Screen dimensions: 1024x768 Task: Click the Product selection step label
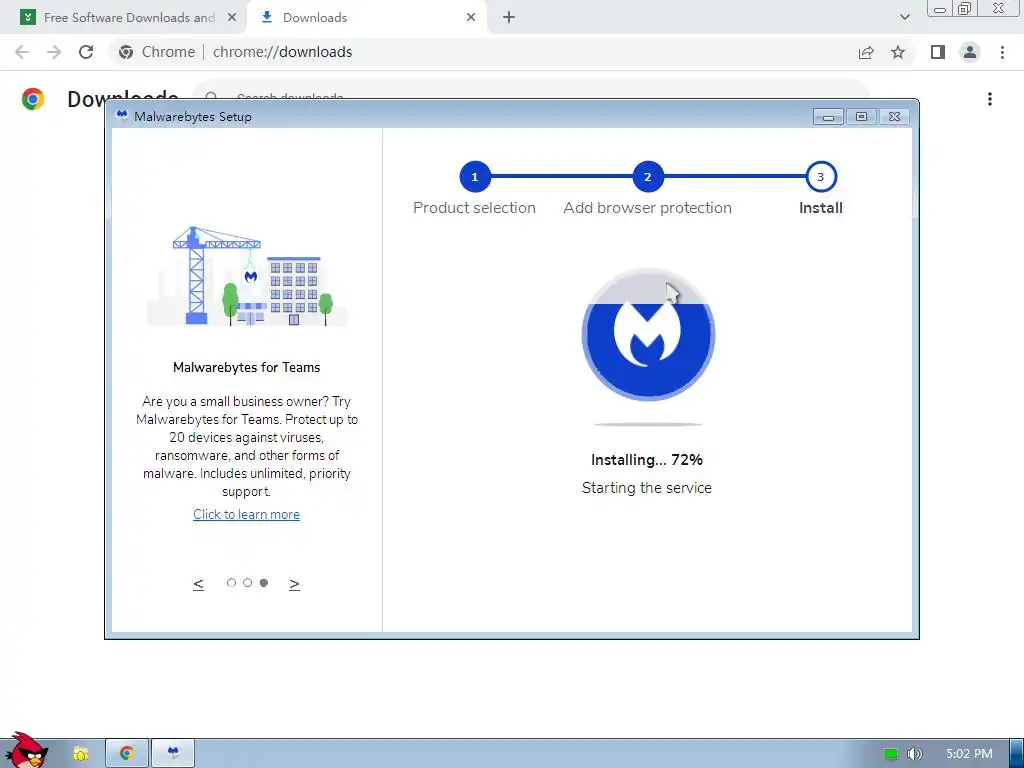474,208
